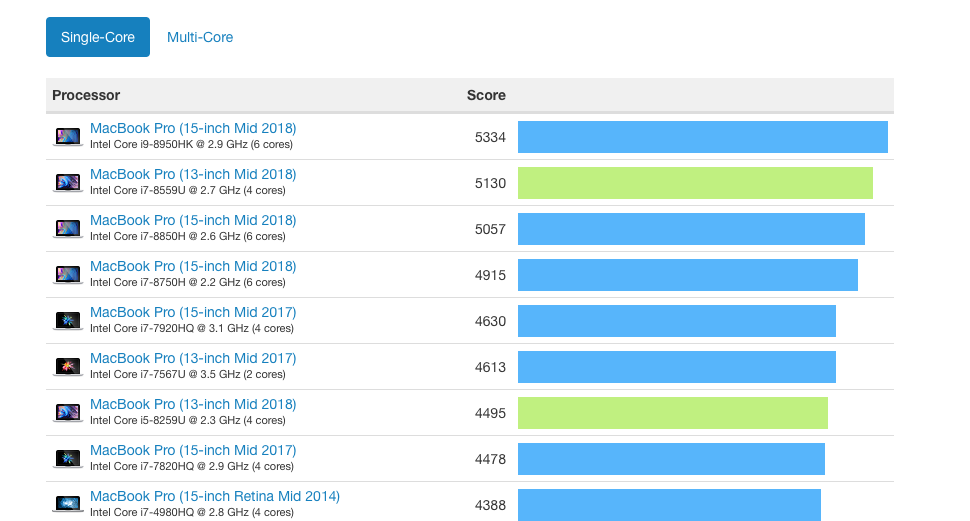The image size is (970, 521).
Task: Open MacBook Pro 15-inch Retina Mid 2014 link
Action: coord(215,496)
